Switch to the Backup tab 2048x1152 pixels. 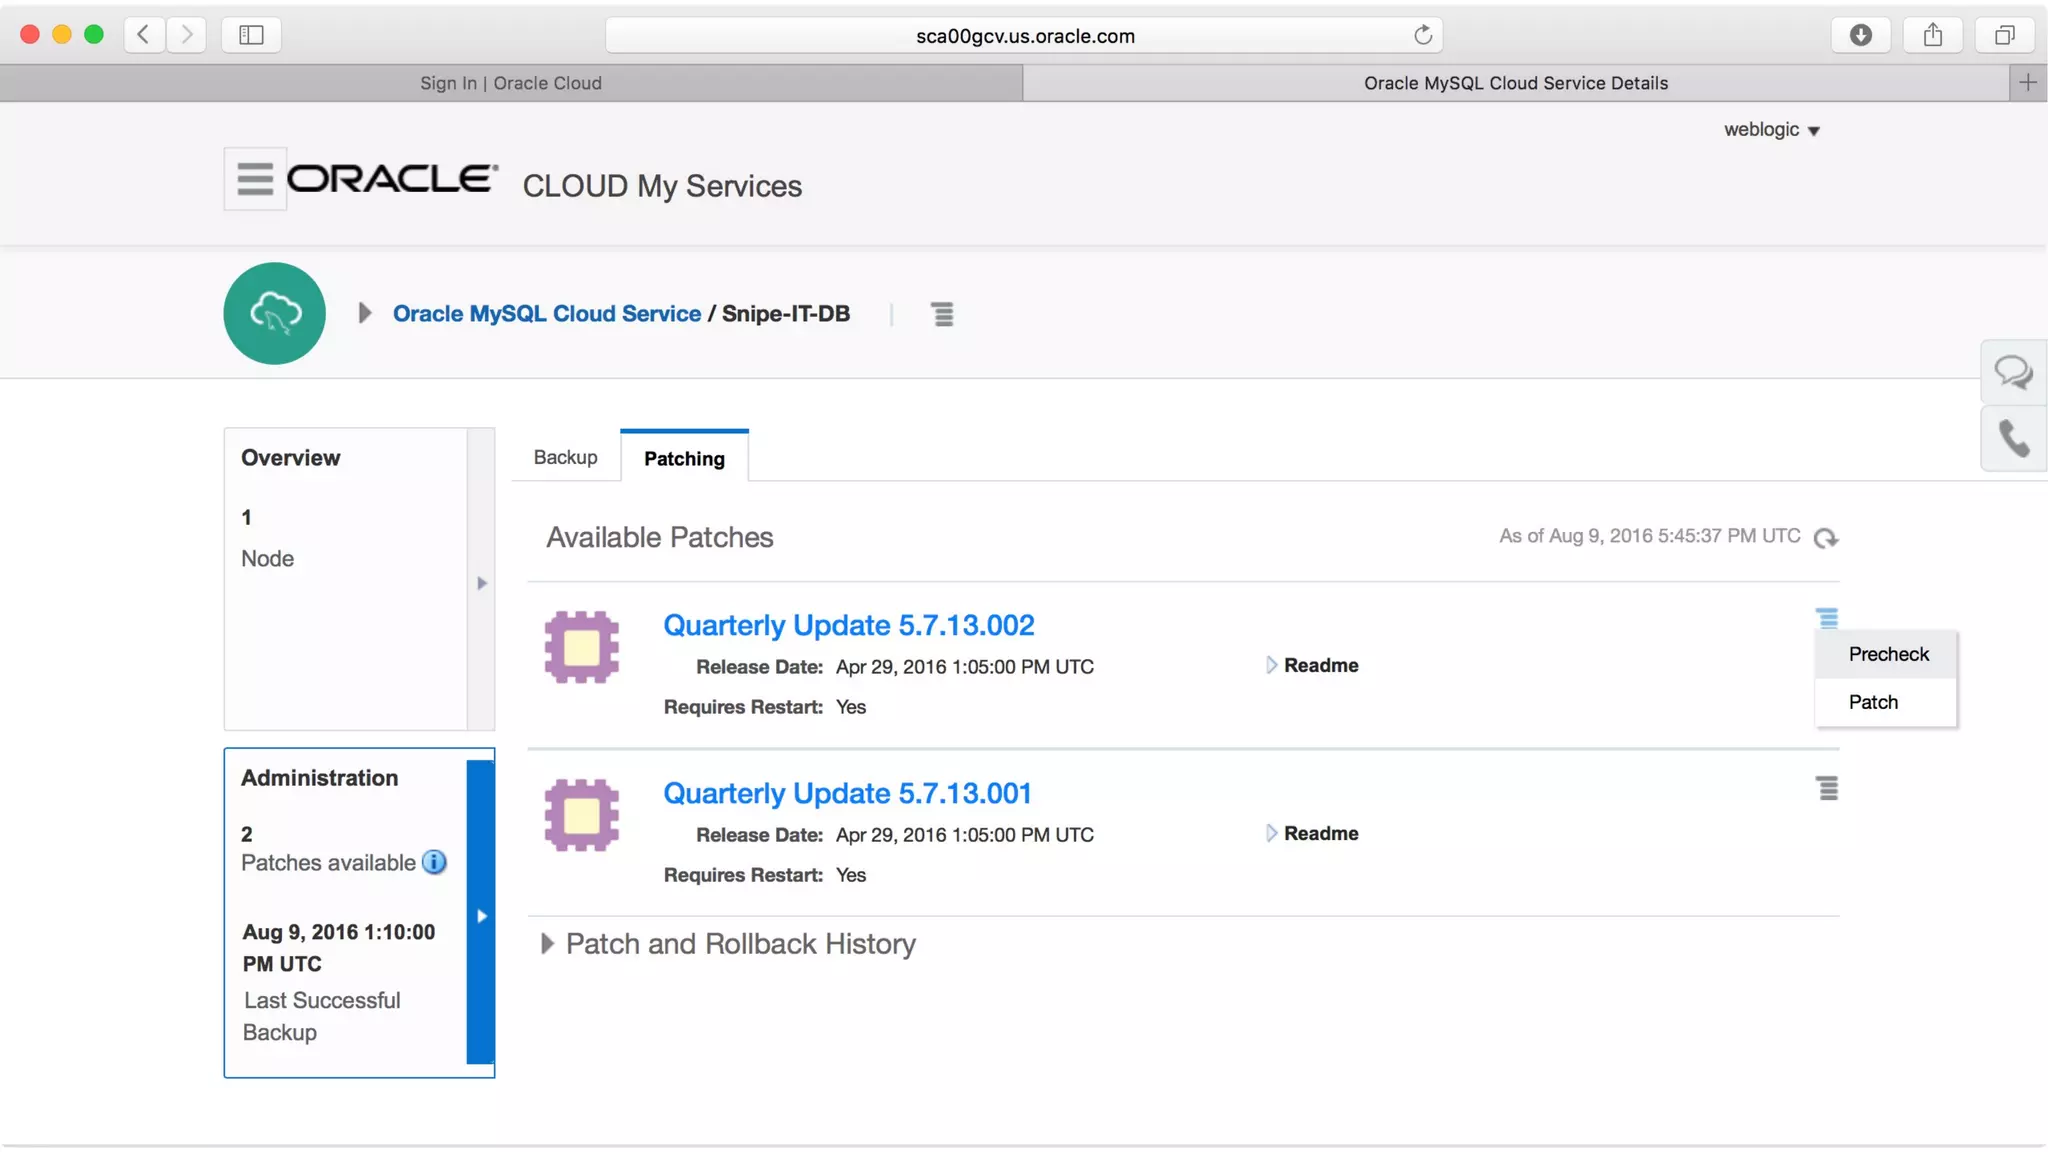click(x=565, y=457)
